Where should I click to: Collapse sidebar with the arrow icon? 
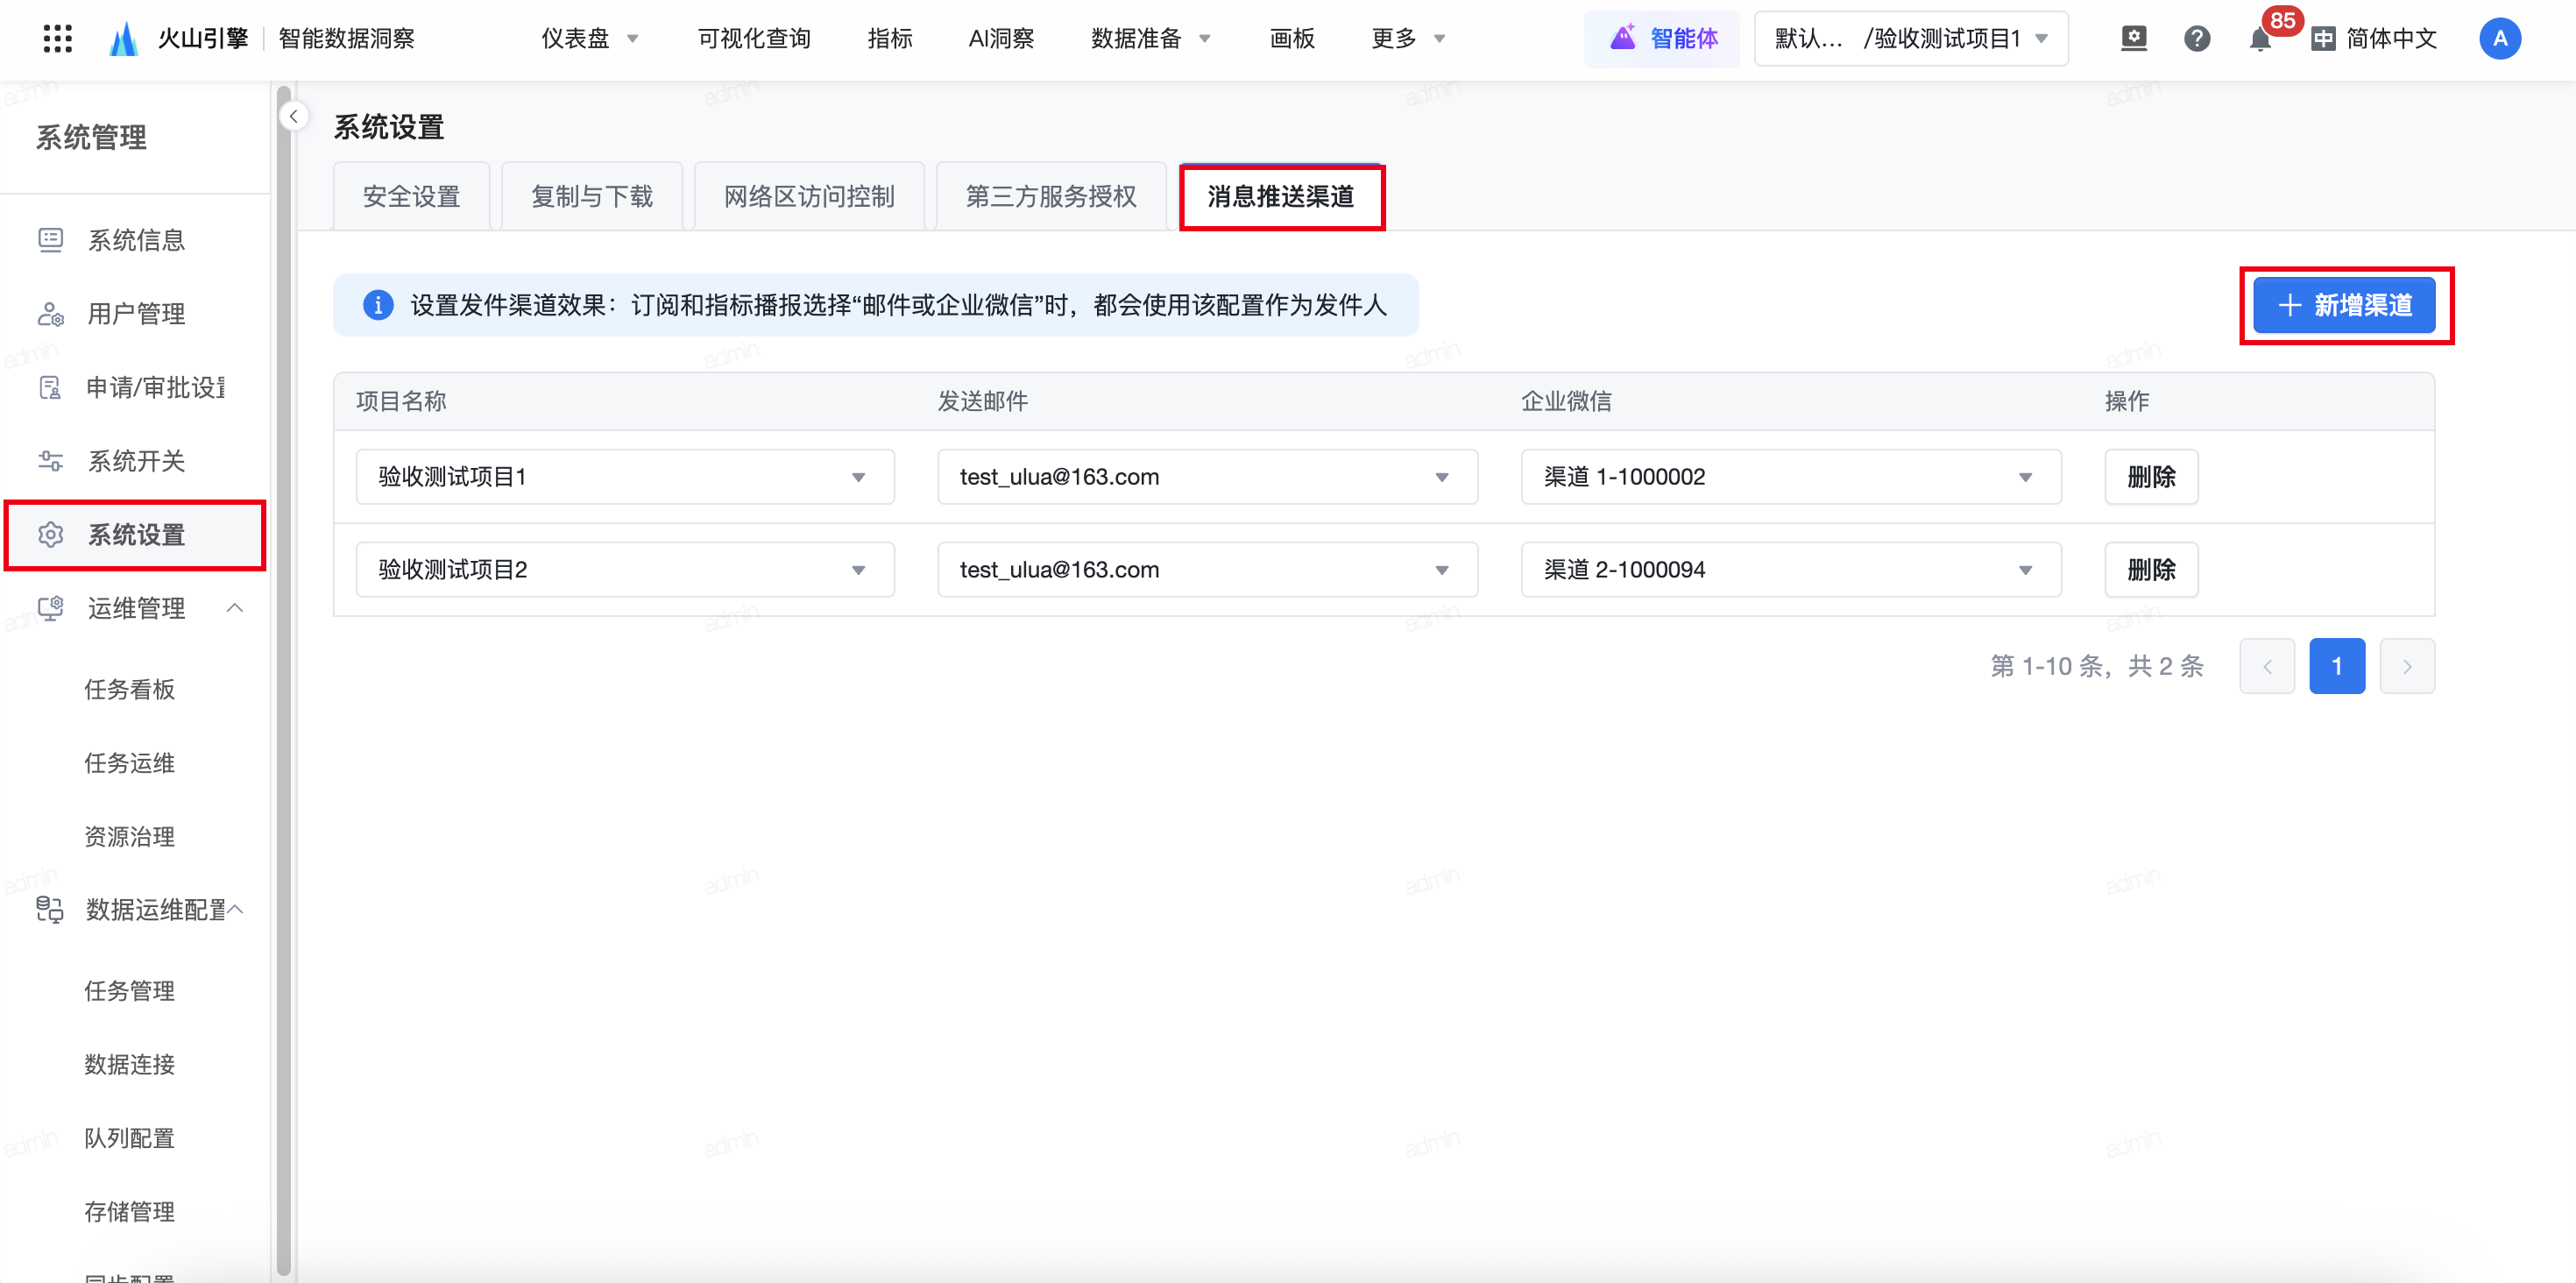tap(293, 117)
